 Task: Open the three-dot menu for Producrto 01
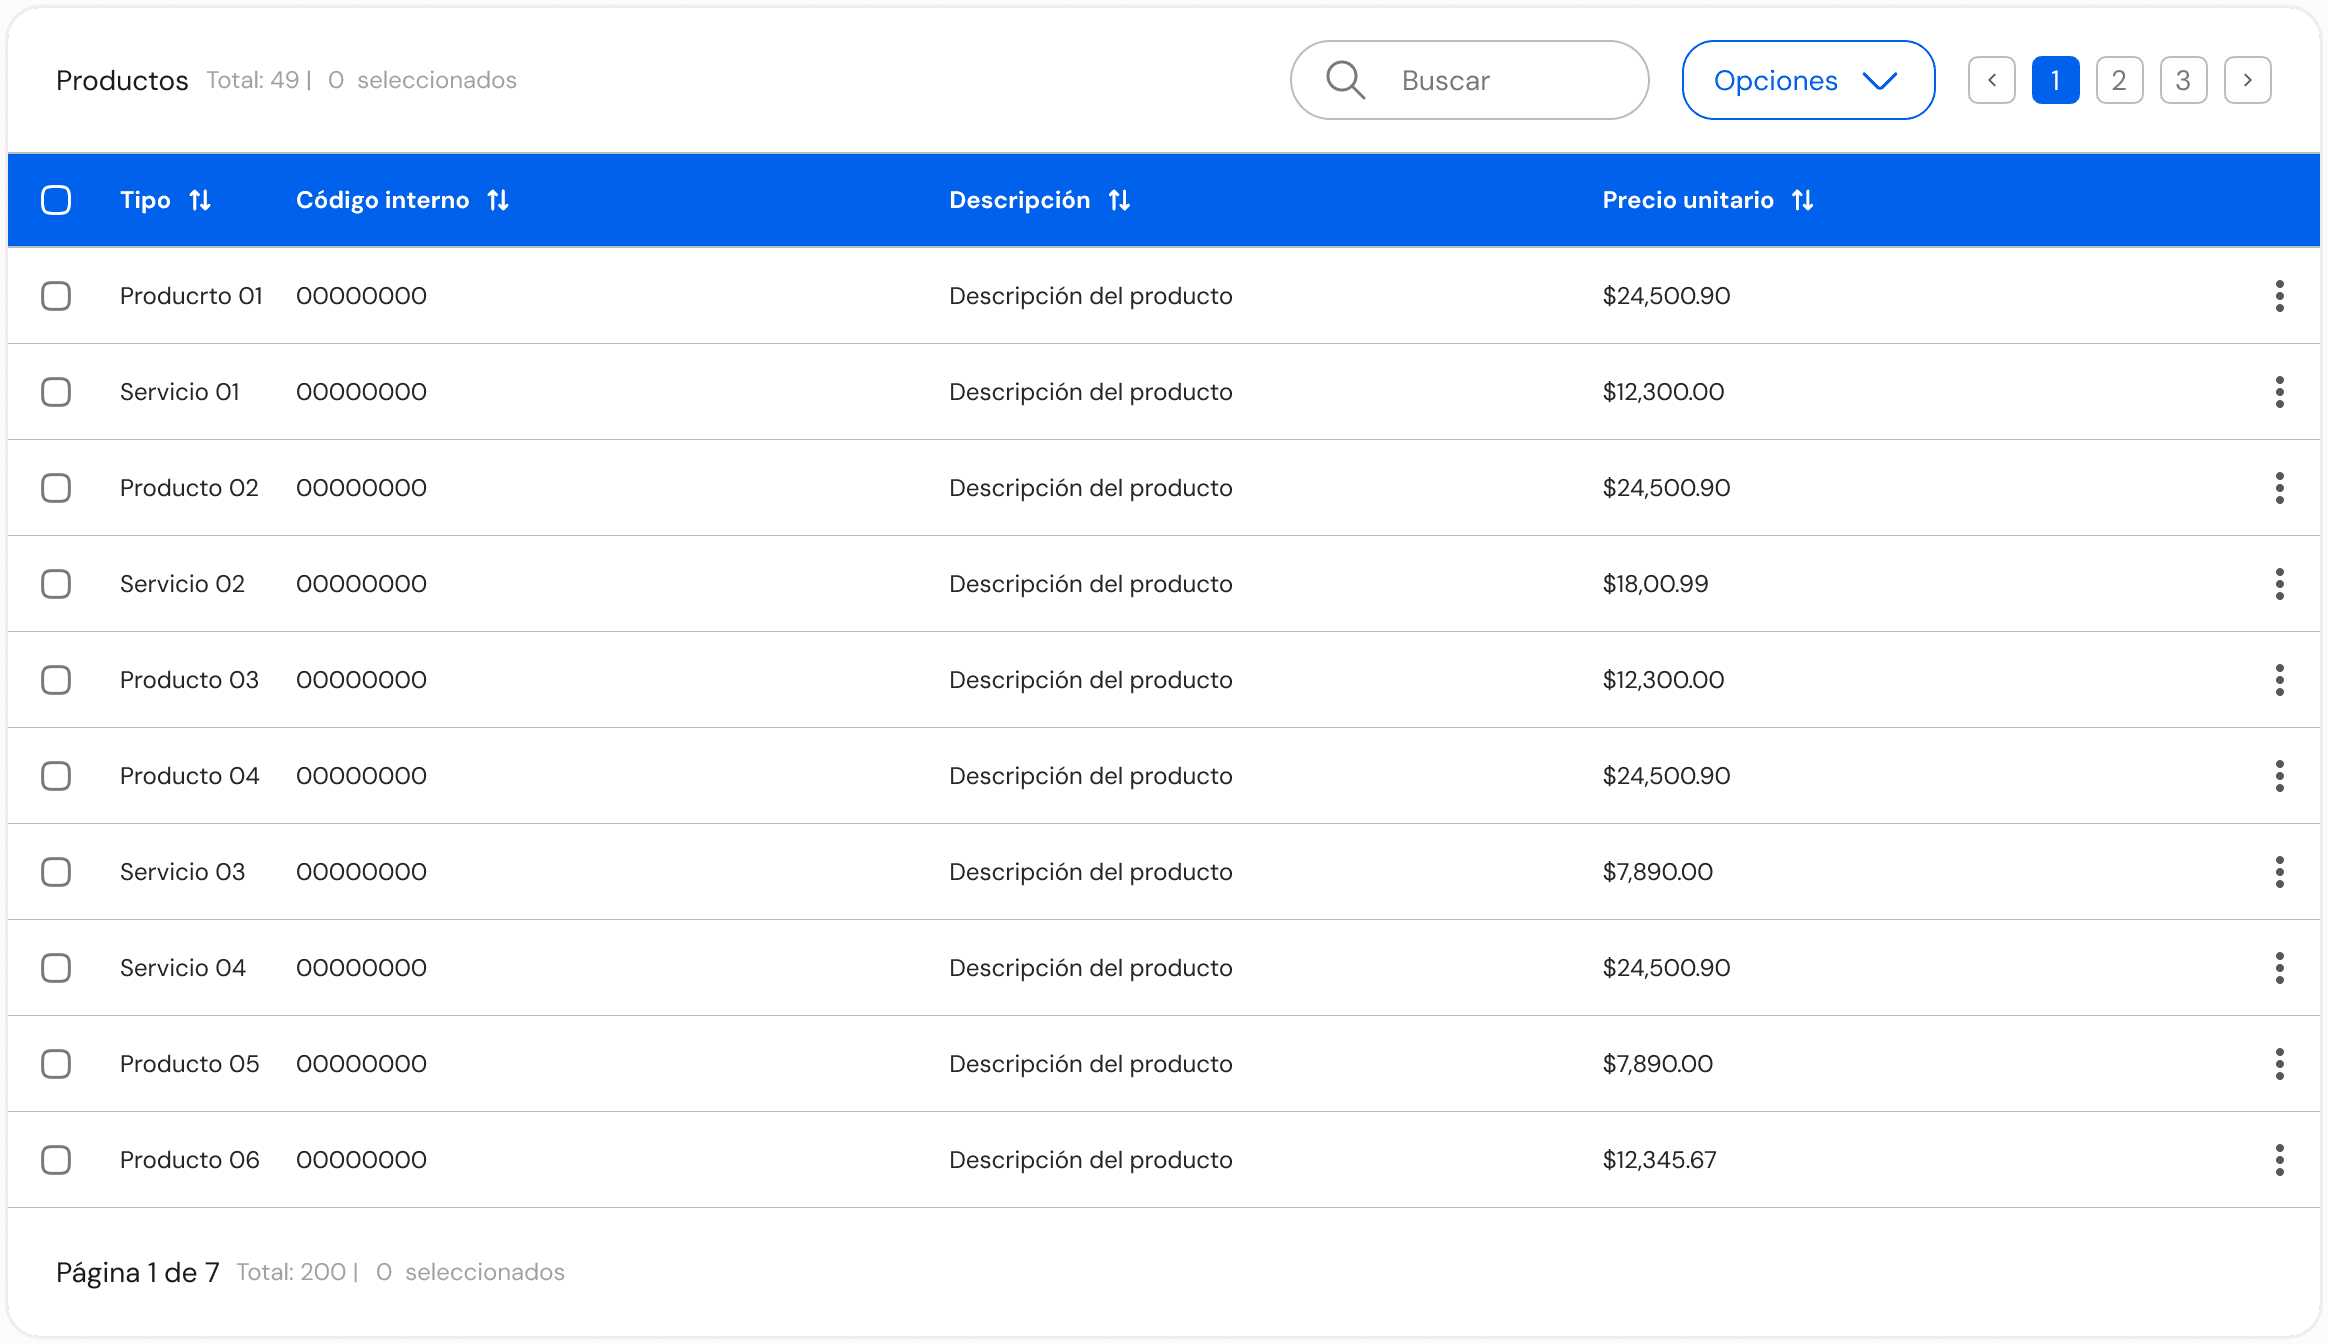click(x=2280, y=296)
